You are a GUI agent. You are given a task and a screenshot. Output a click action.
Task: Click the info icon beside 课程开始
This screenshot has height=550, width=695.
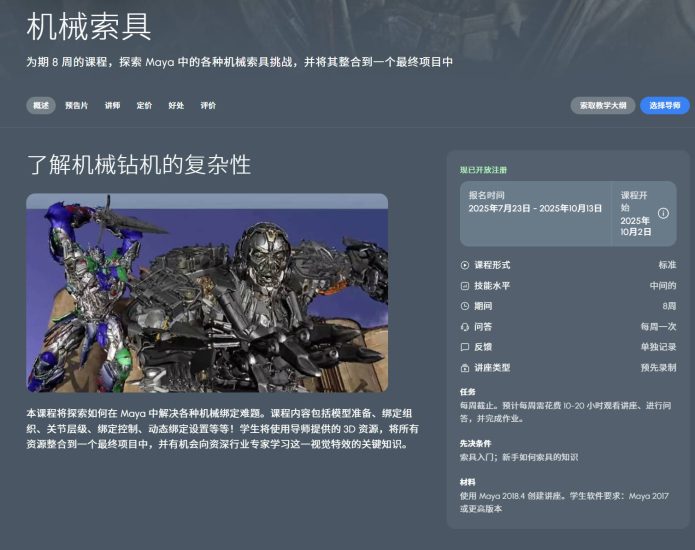[663, 213]
